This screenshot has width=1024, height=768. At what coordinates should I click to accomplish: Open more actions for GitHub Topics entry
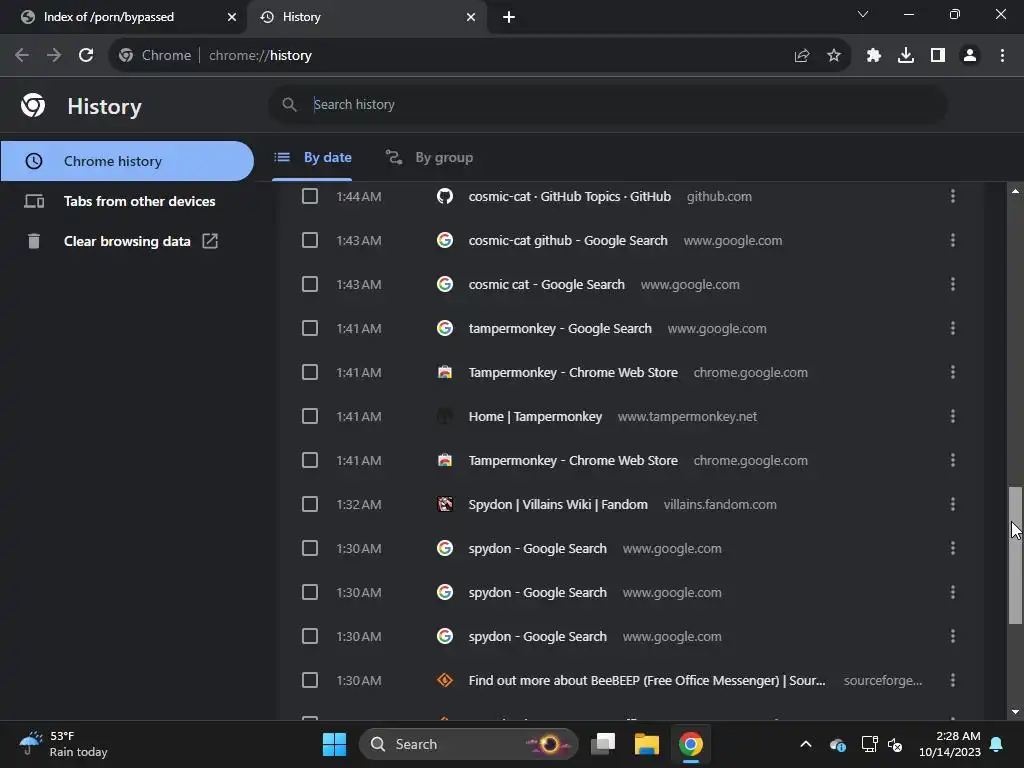[952, 196]
